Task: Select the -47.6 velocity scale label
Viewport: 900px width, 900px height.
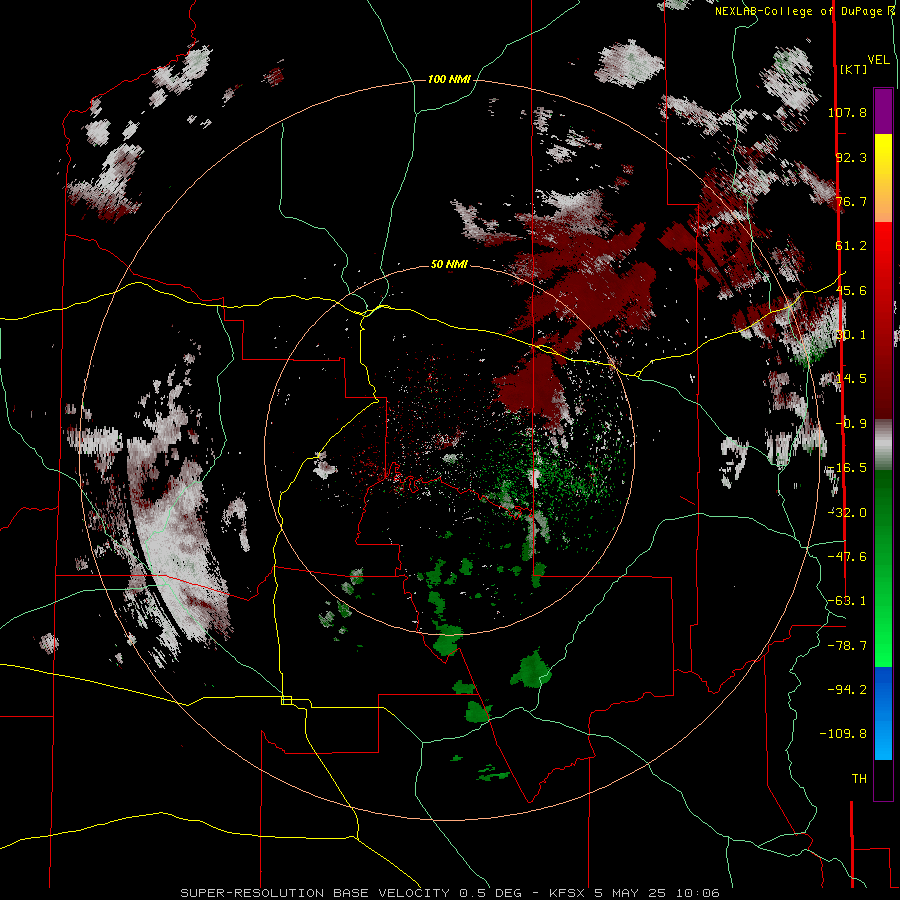Action: click(847, 557)
